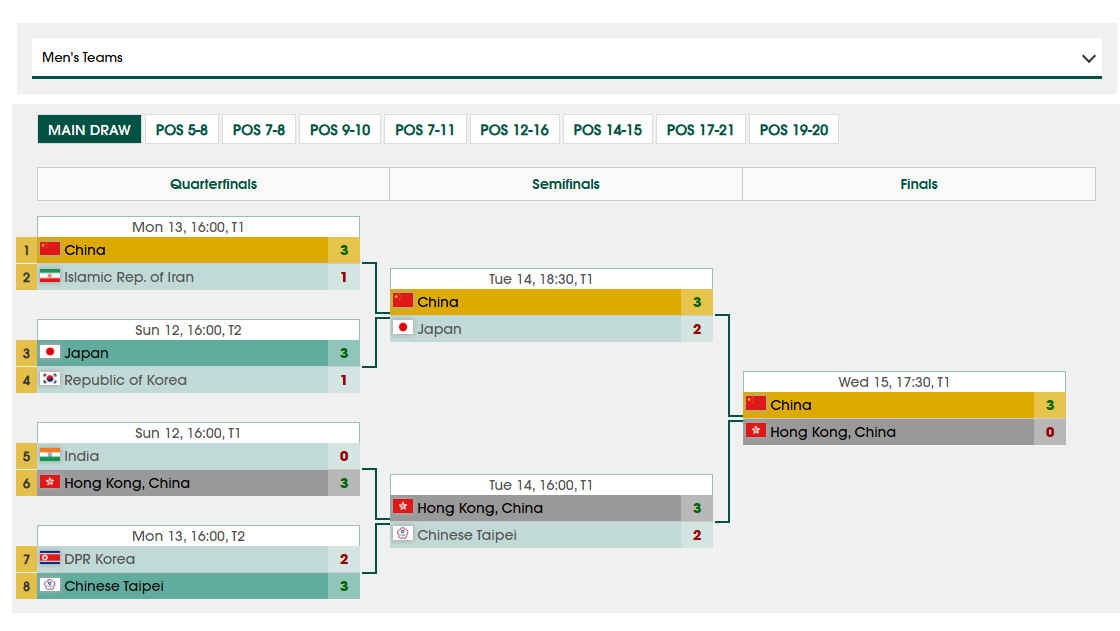Go to the POS 9-10 tab
Viewport: 1120px width, 631px height.
point(340,129)
